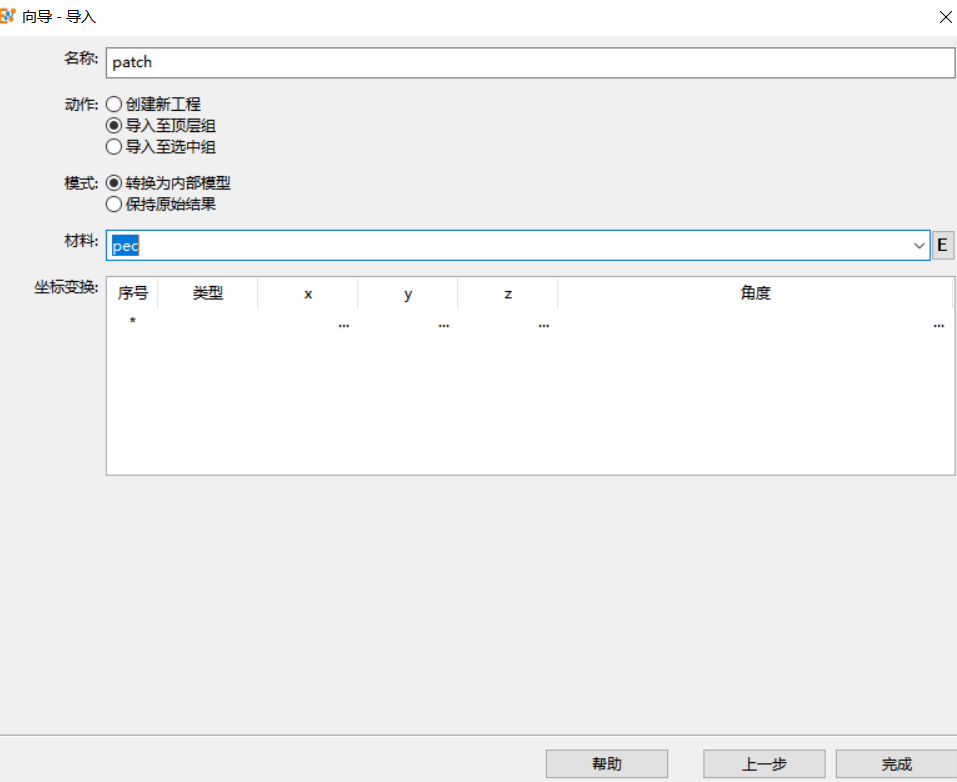Click the 序号 column header
This screenshot has width=957, height=782.
(x=132, y=294)
